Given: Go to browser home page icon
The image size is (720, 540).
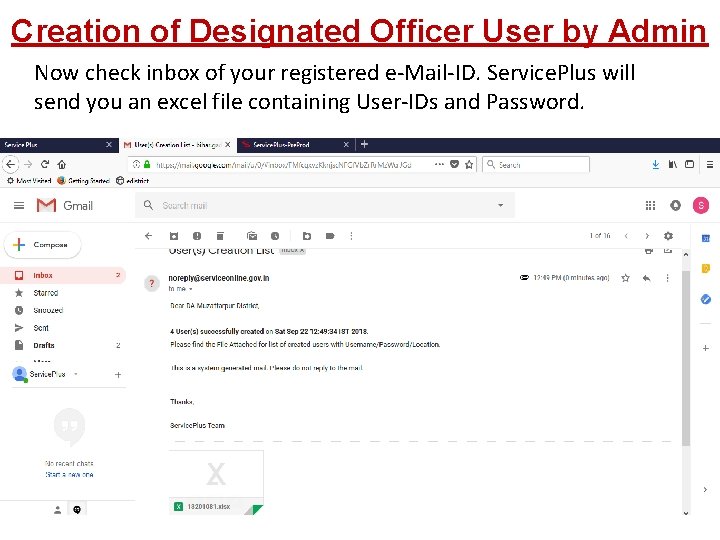Looking at the screenshot, I should (62, 164).
